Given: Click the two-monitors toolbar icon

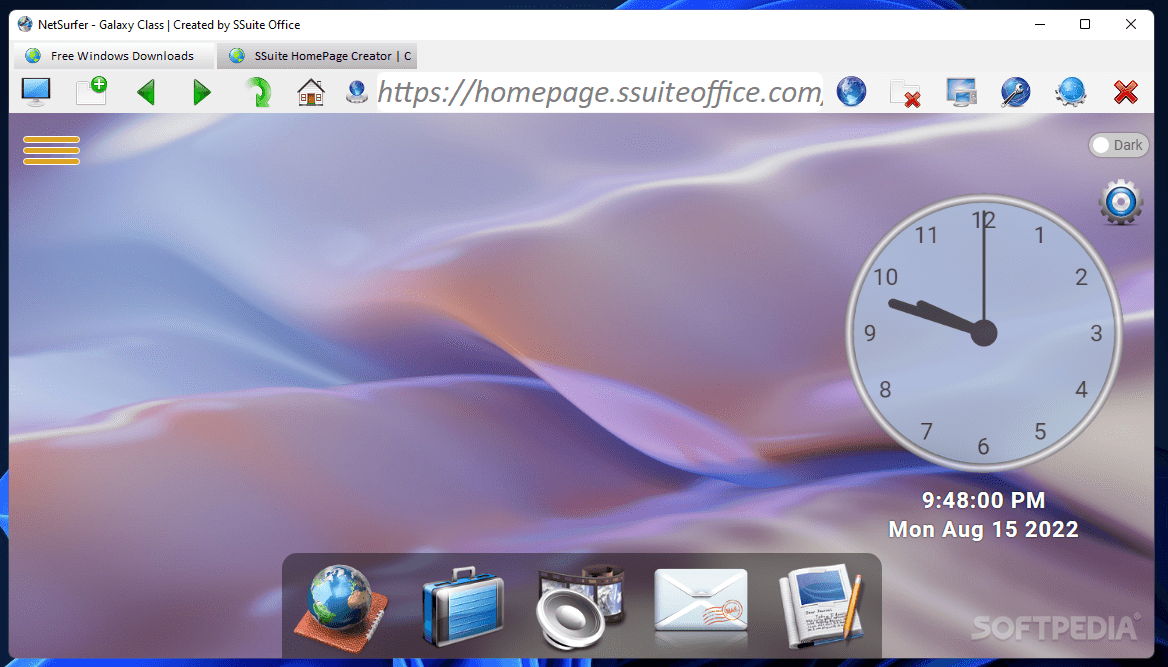Looking at the screenshot, I should click(961, 92).
